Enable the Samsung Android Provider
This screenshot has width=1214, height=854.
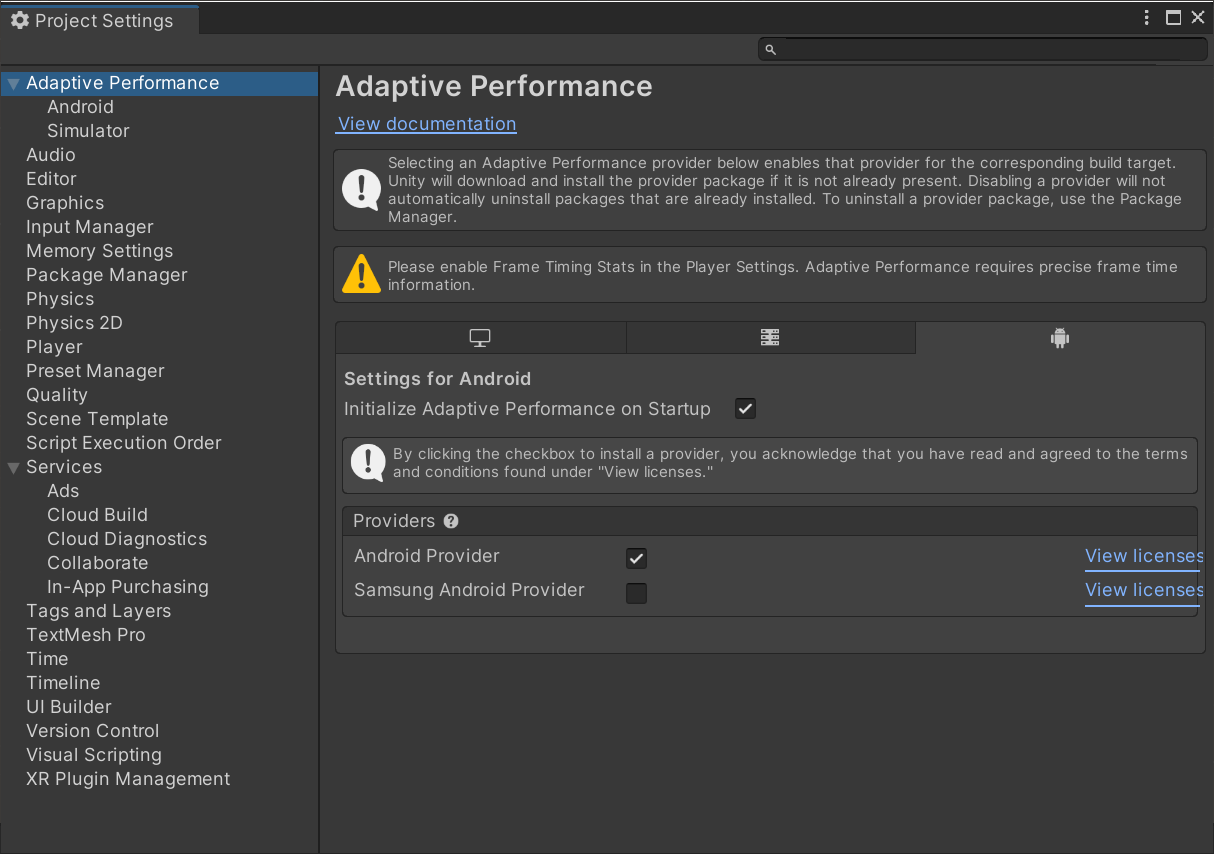coord(636,592)
